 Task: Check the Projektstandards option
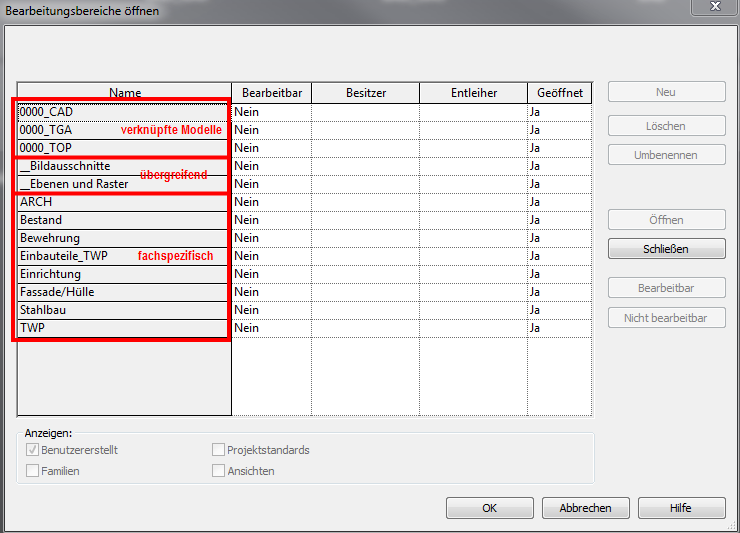[218, 450]
